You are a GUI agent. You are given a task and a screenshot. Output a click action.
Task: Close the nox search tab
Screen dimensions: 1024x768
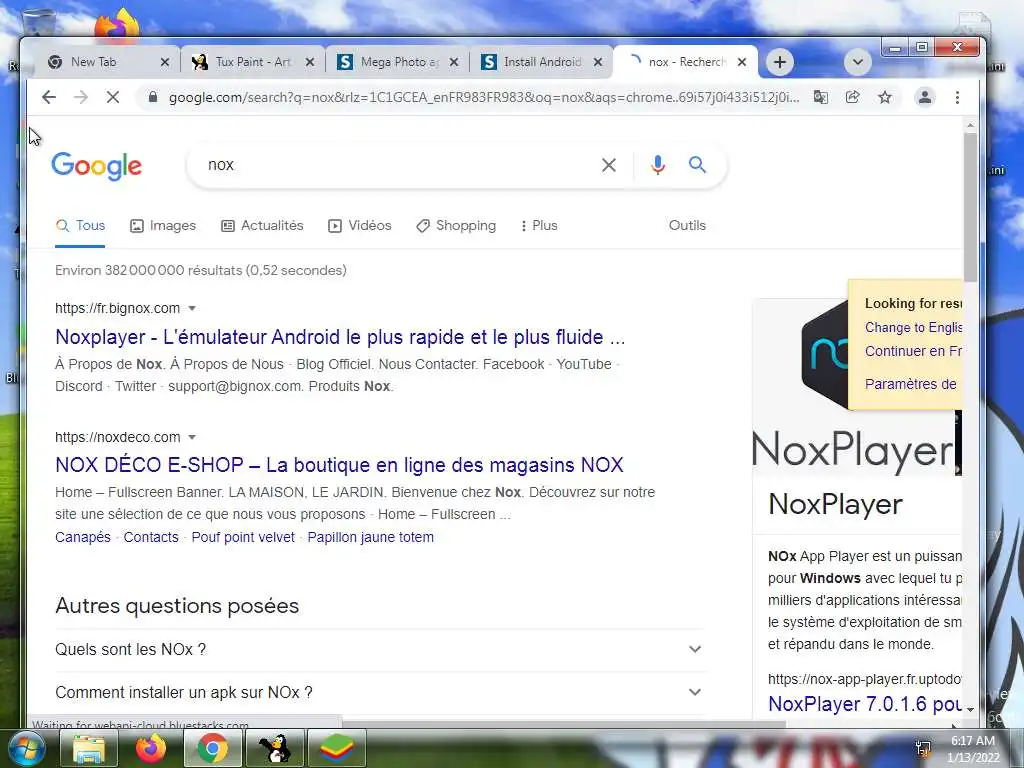point(742,62)
